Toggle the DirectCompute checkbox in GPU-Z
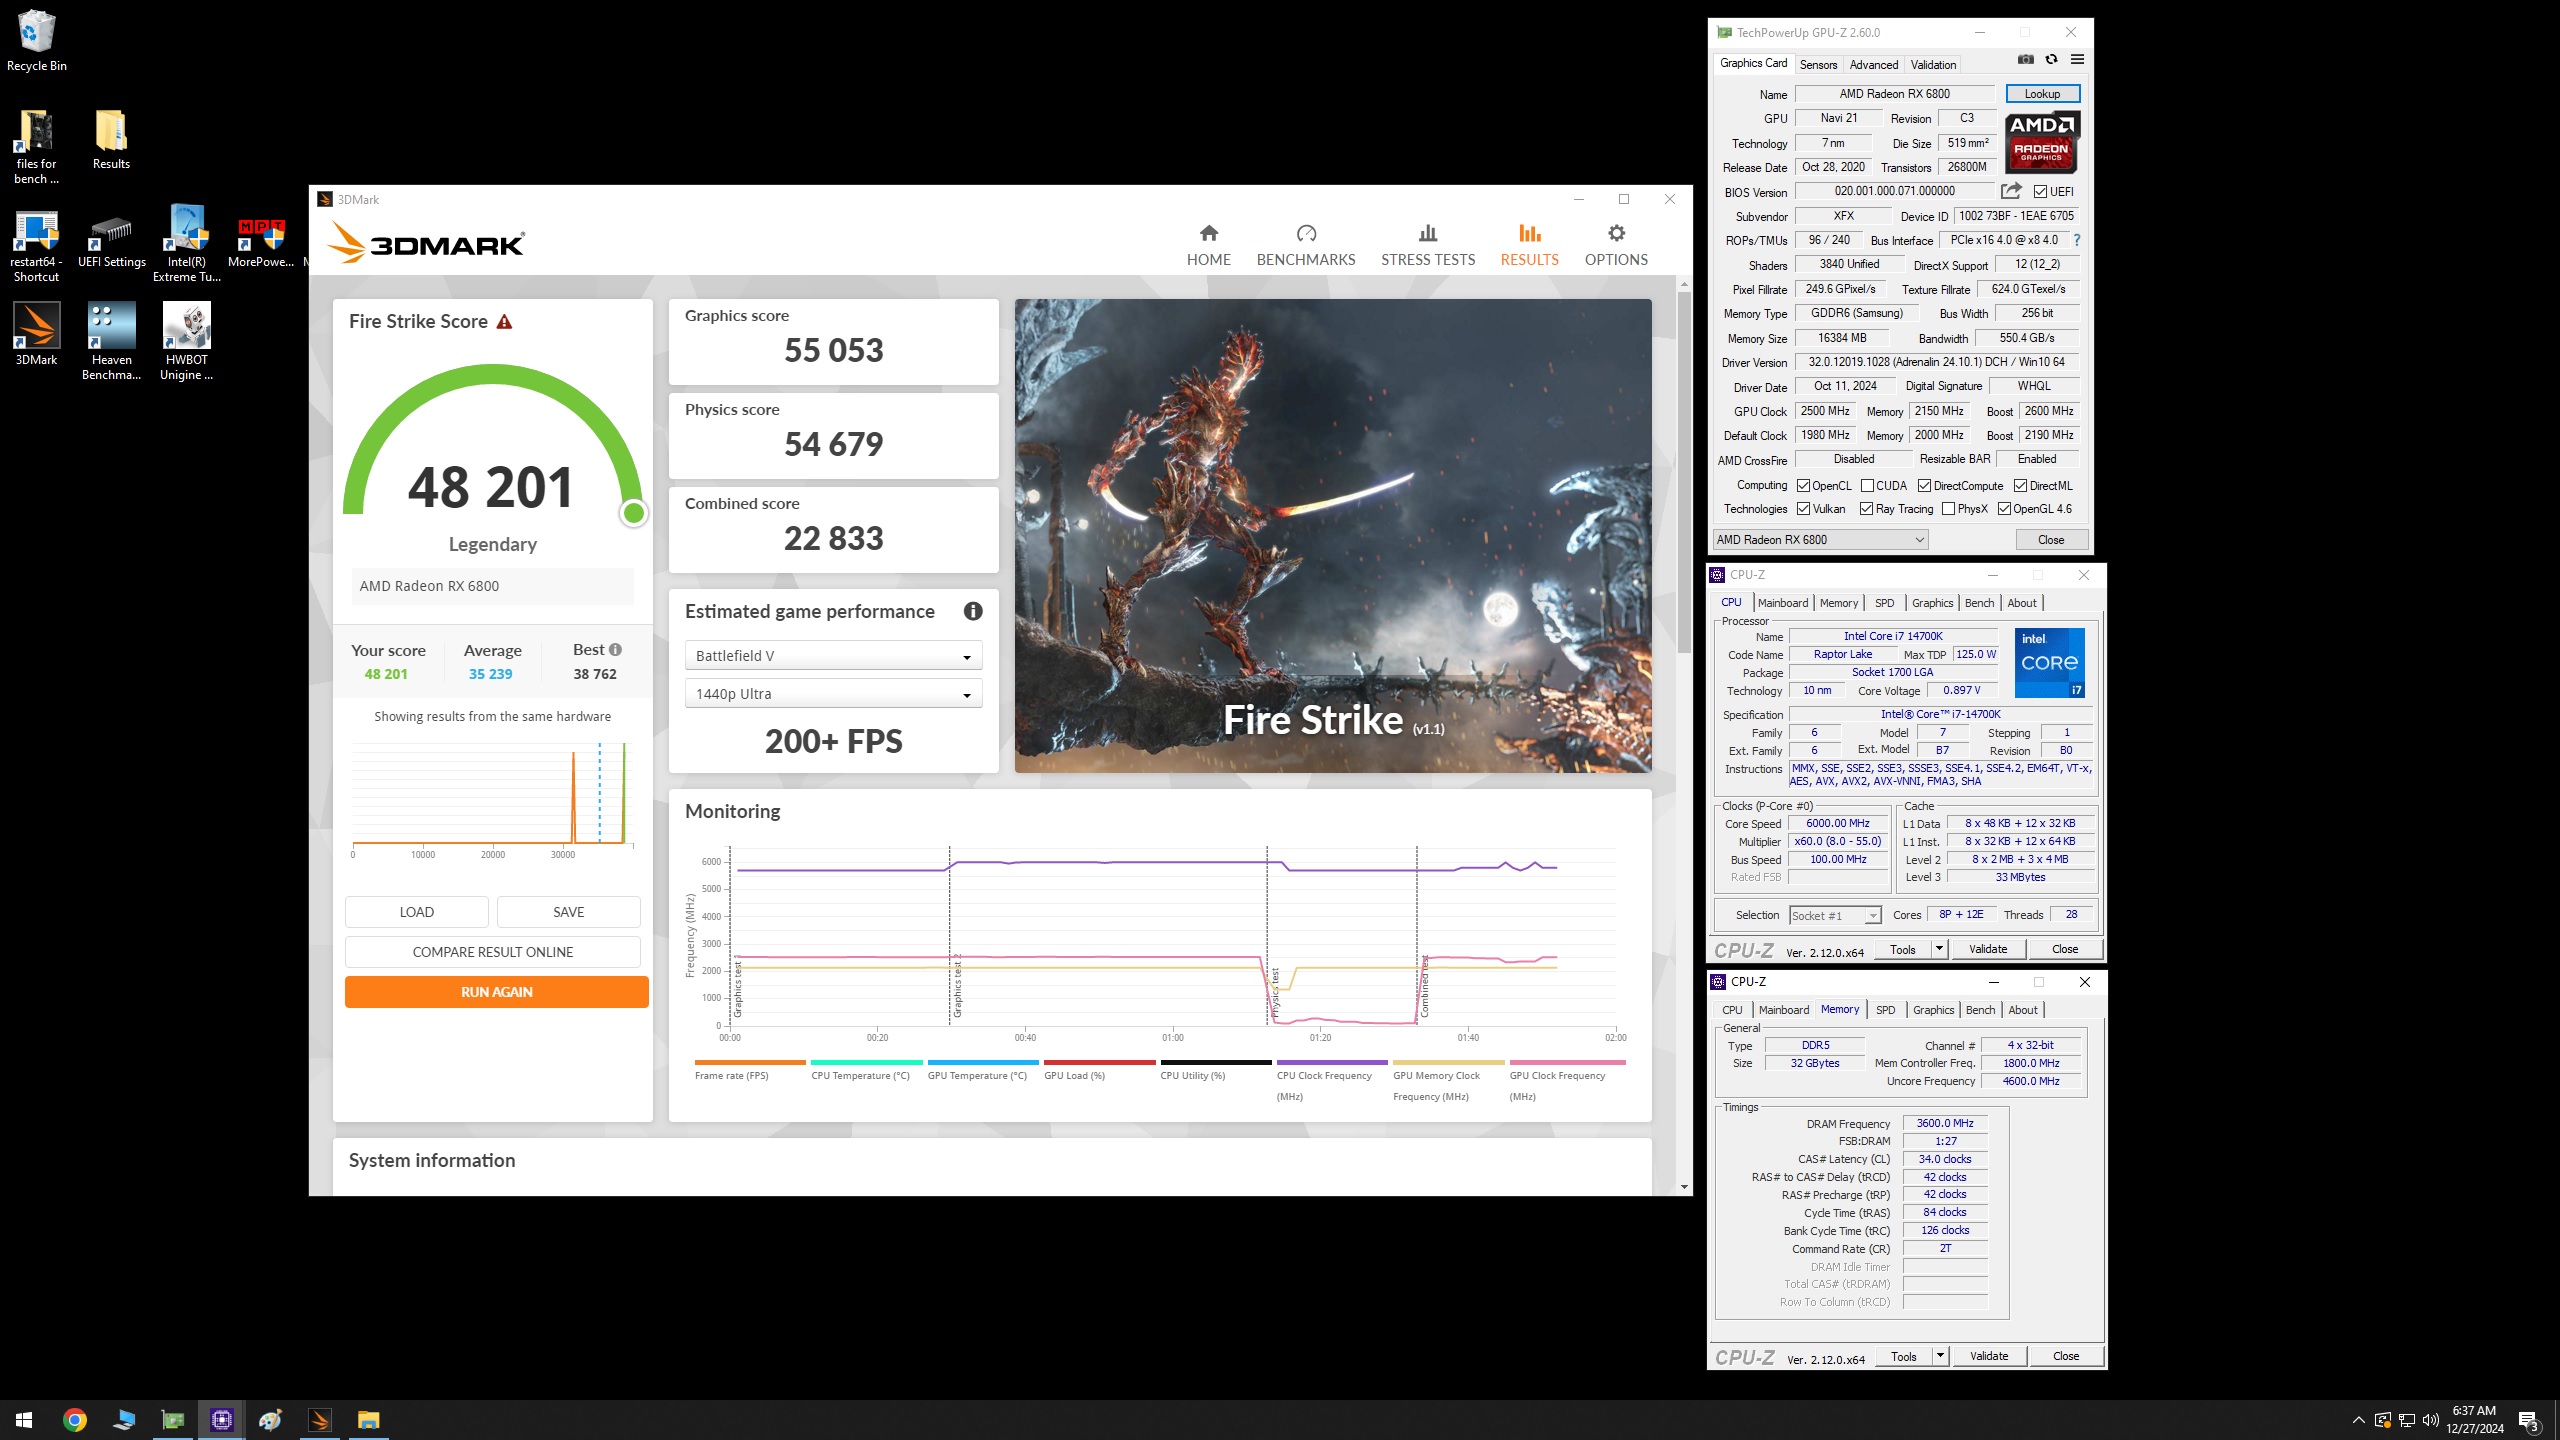This screenshot has width=2560, height=1440. click(x=1924, y=486)
